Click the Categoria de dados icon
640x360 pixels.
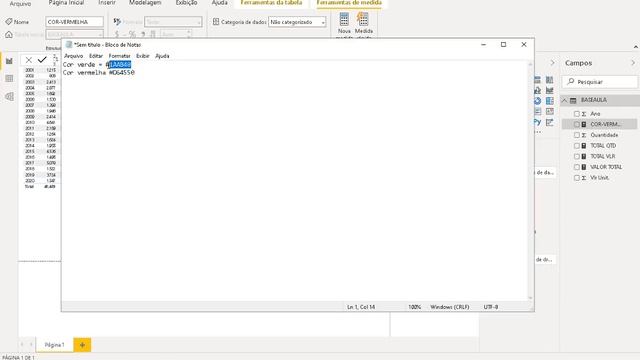point(216,22)
